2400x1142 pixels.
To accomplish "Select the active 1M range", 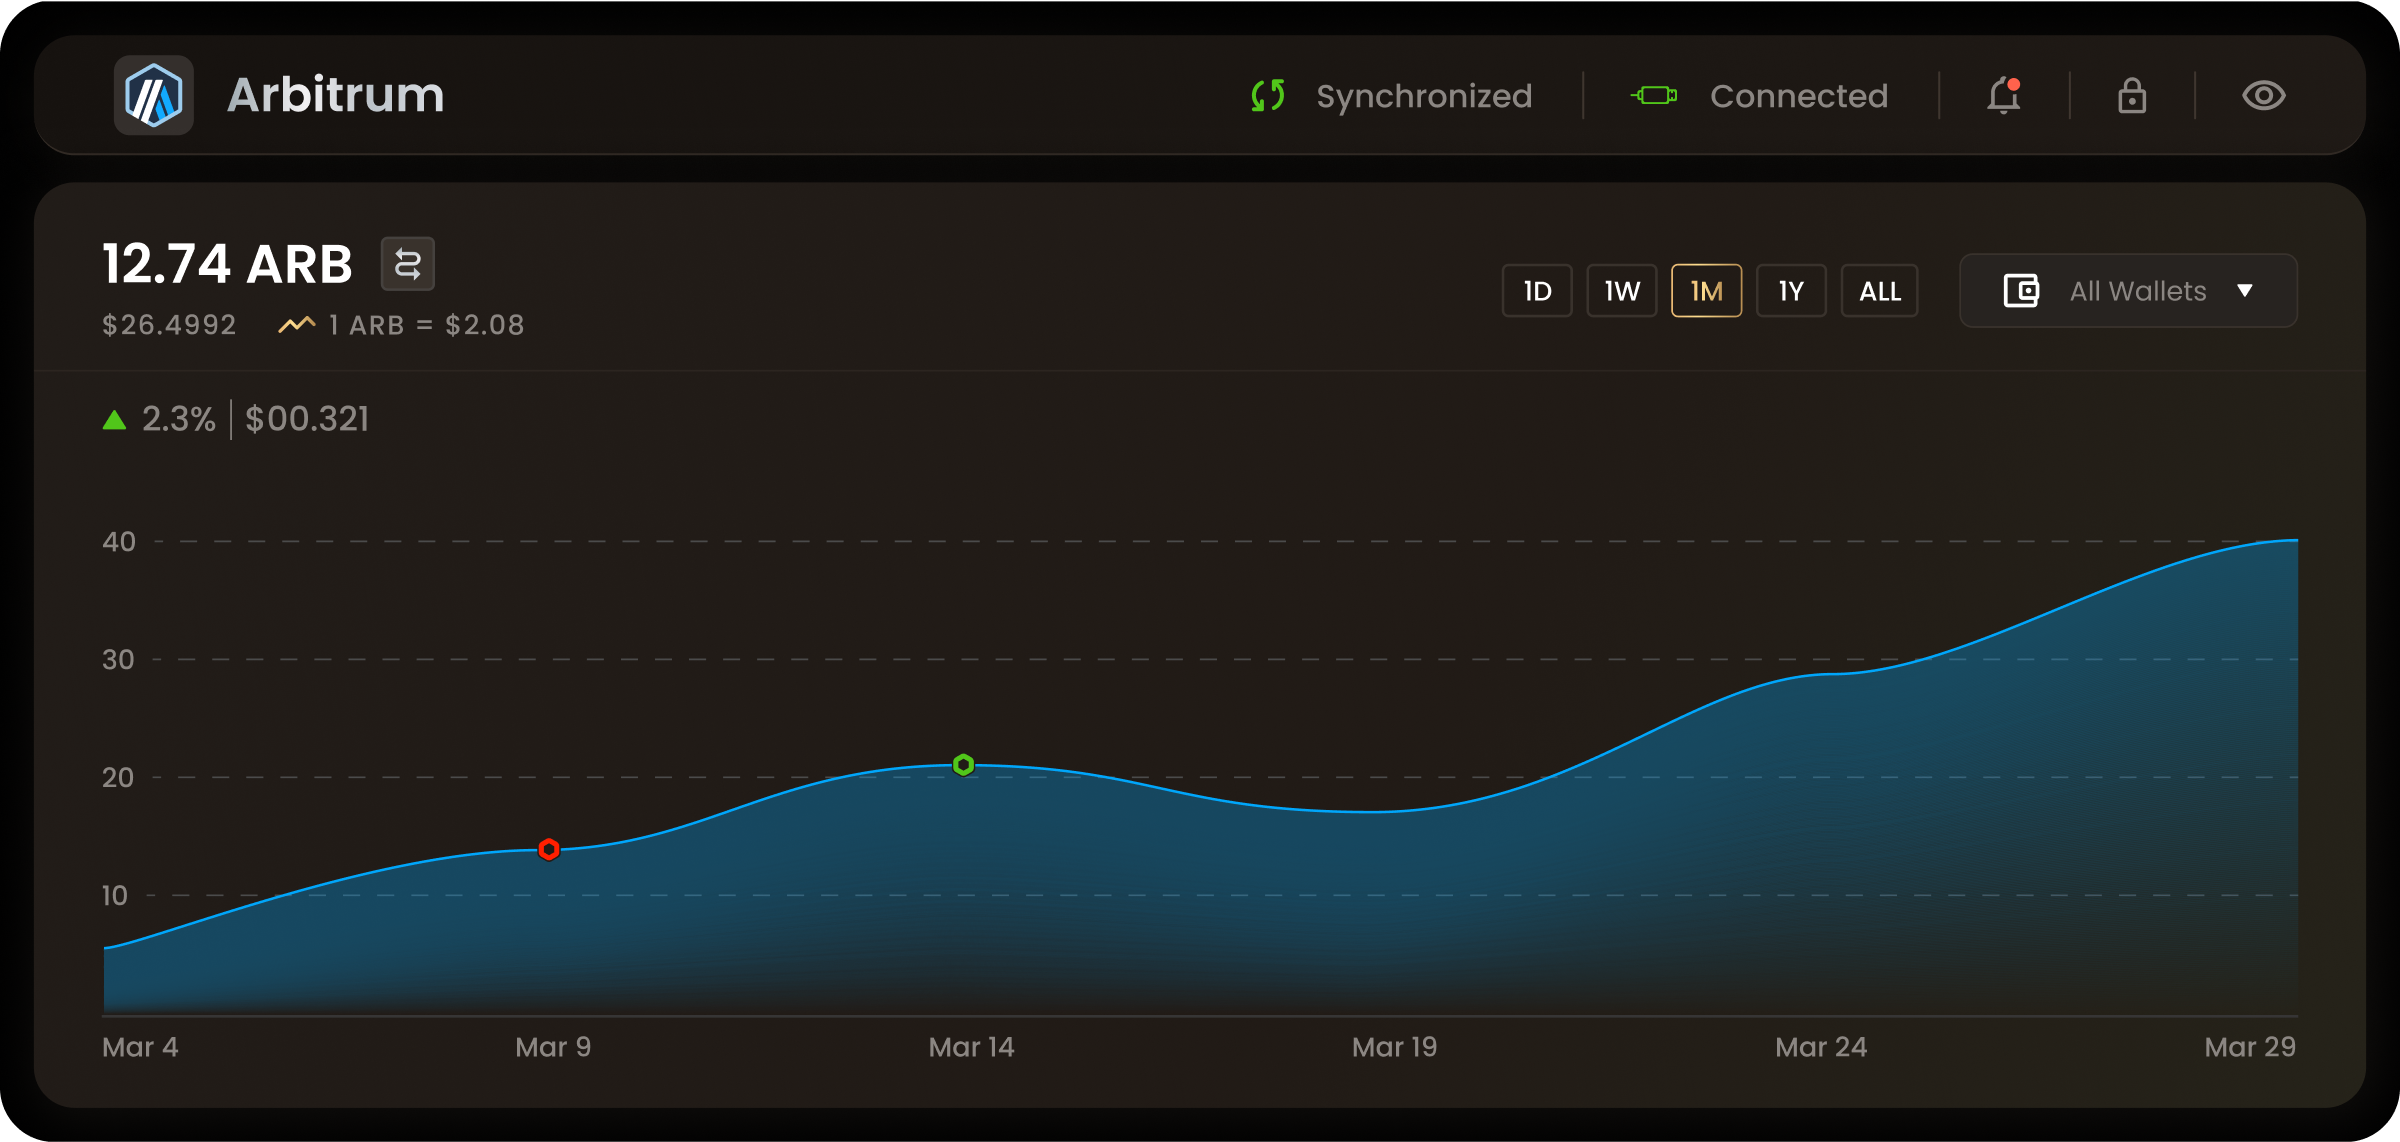I will (x=1706, y=291).
